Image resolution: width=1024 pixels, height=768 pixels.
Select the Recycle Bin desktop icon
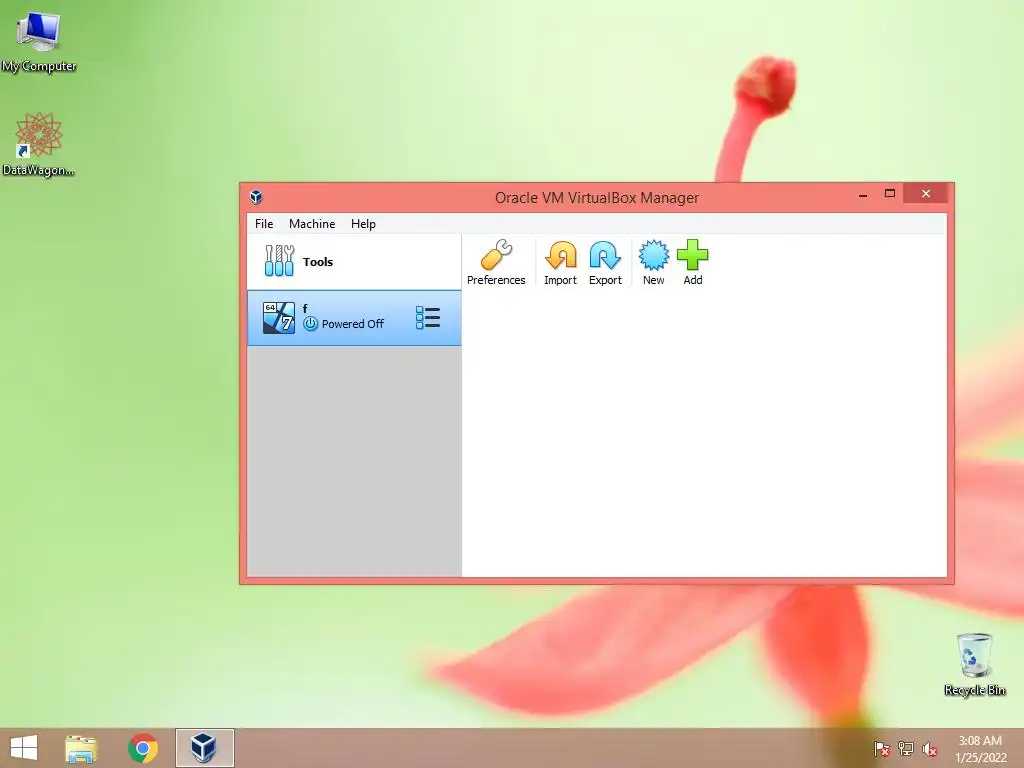[x=974, y=665]
